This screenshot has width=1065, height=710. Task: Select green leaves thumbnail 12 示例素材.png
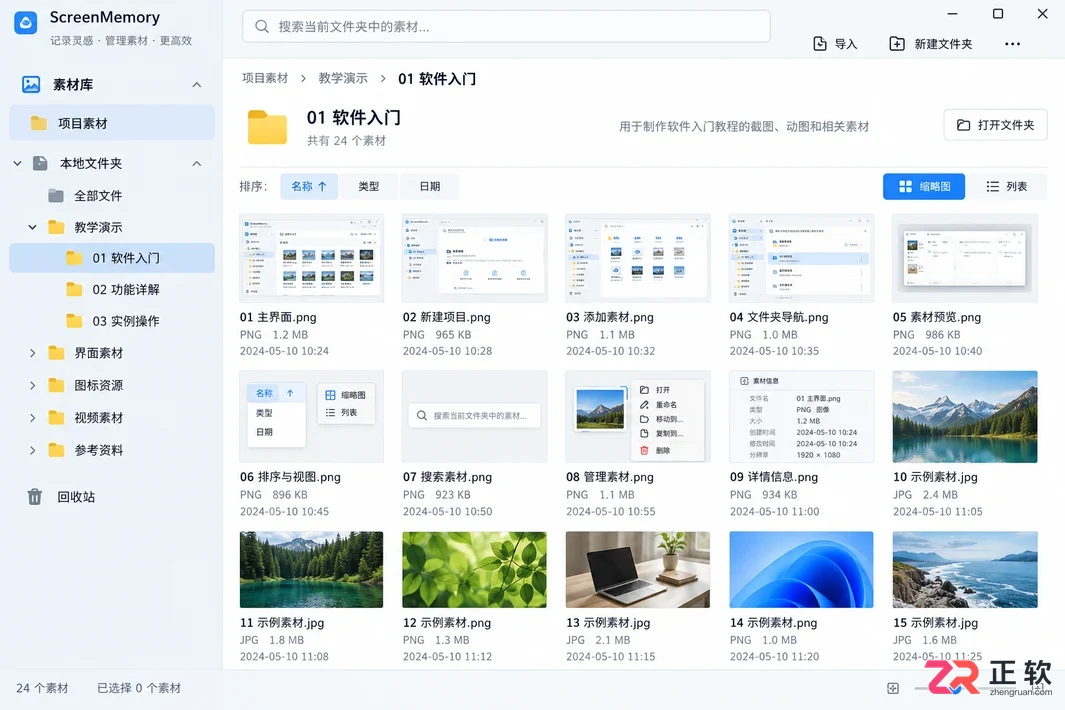coord(474,569)
